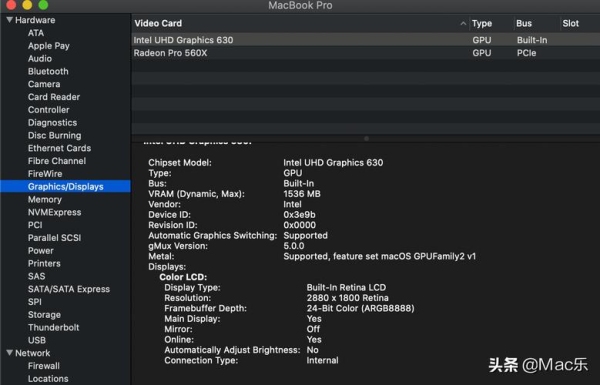Select the Network category label
The width and height of the screenshot is (600, 385).
tap(33, 353)
